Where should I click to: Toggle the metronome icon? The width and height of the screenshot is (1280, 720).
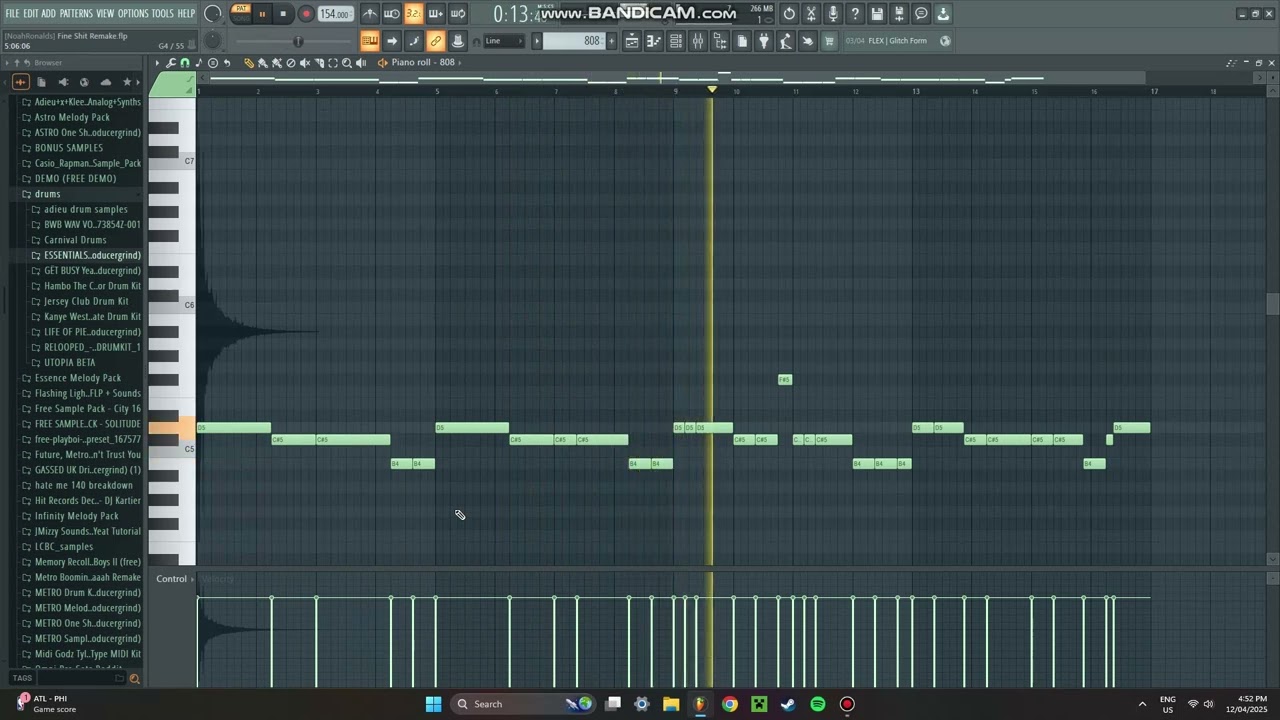pyautogui.click(x=370, y=14)
